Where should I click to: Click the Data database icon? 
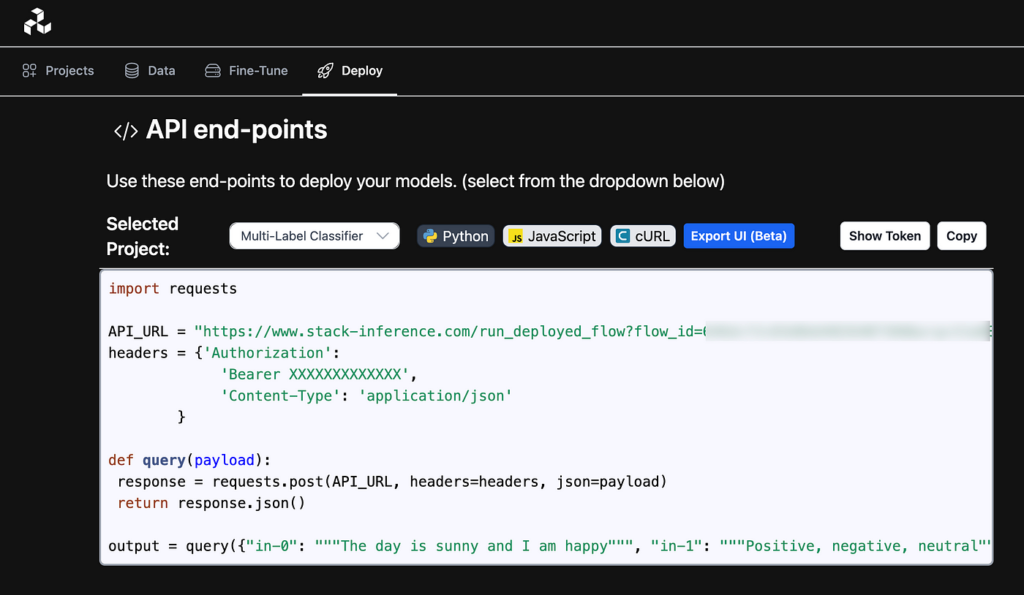tap(132, 71)
